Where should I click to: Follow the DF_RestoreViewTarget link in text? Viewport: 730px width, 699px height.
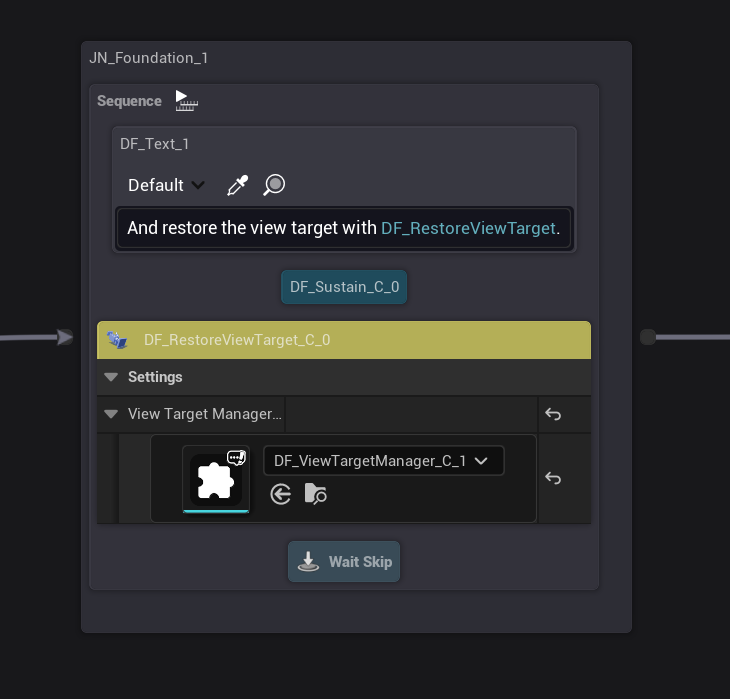tap(467, 228)
